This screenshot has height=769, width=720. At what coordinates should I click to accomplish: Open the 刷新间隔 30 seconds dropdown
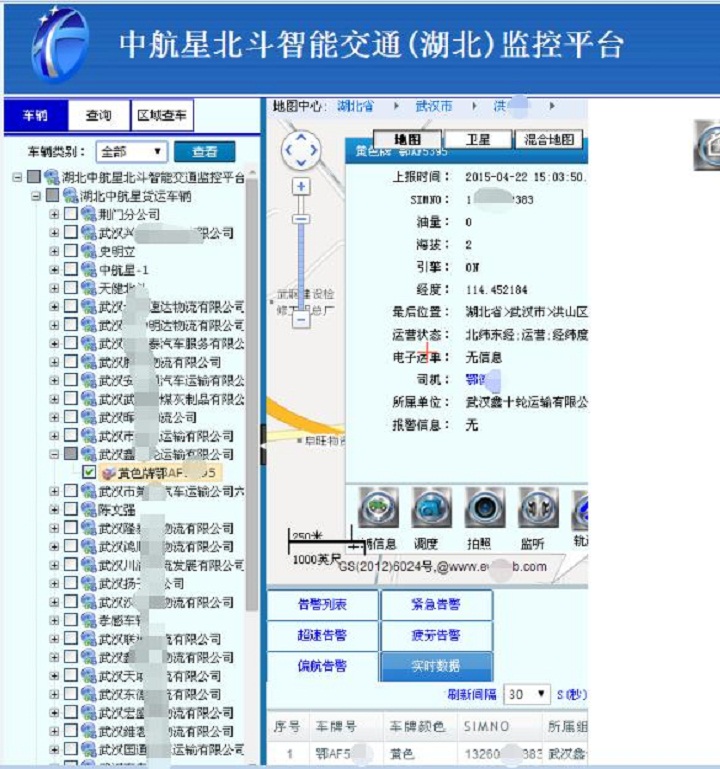click(527, 694)
